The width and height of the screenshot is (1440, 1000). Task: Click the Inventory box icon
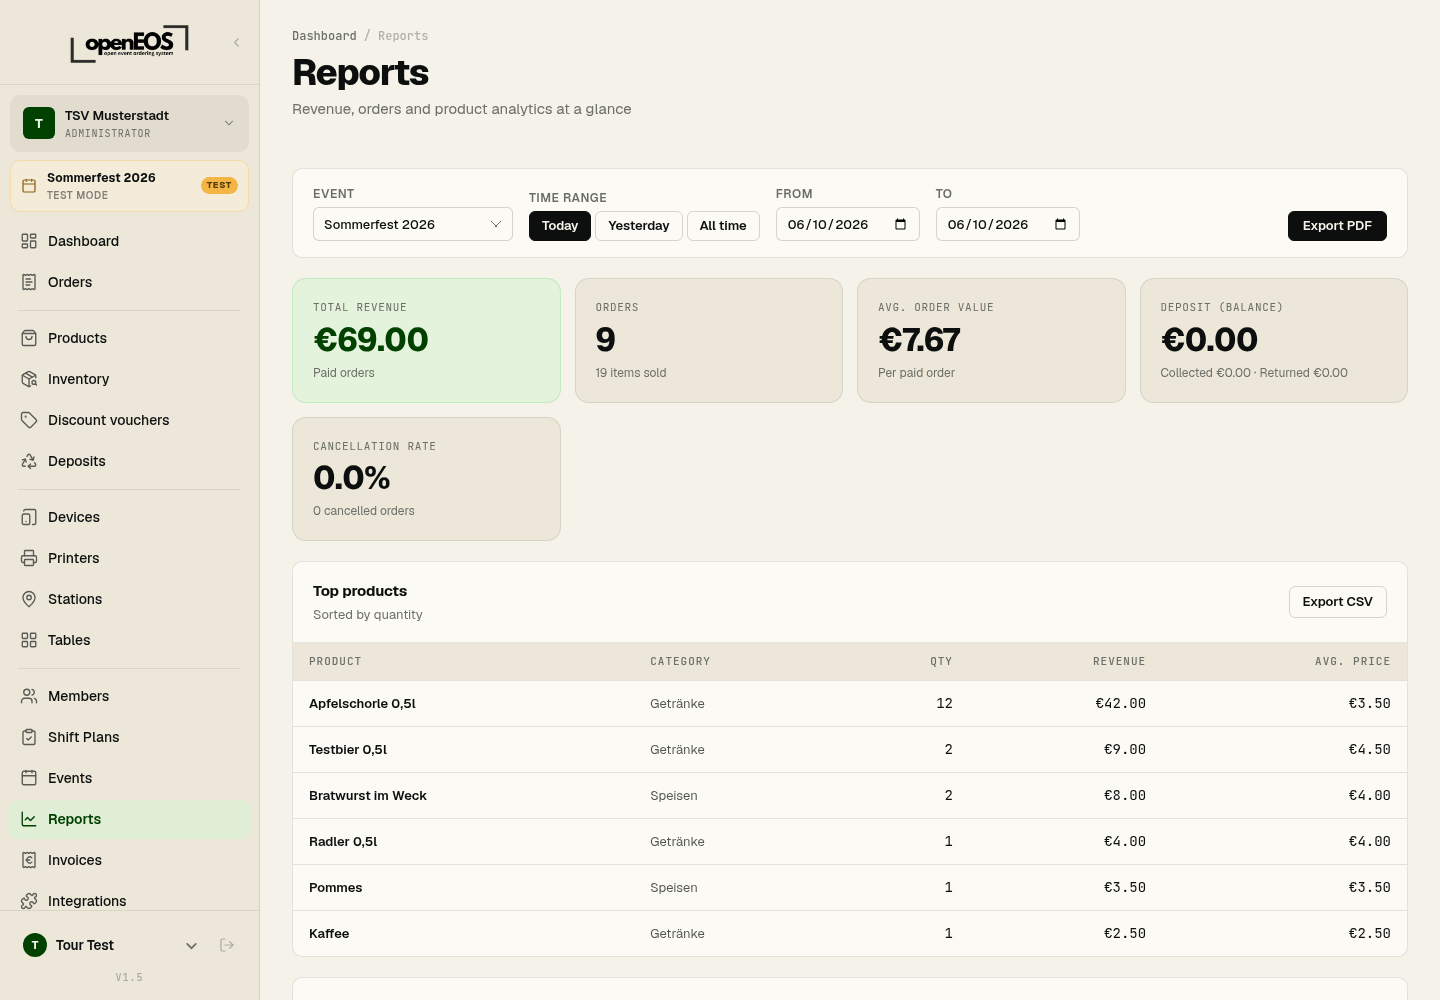(x=29, y=379)
